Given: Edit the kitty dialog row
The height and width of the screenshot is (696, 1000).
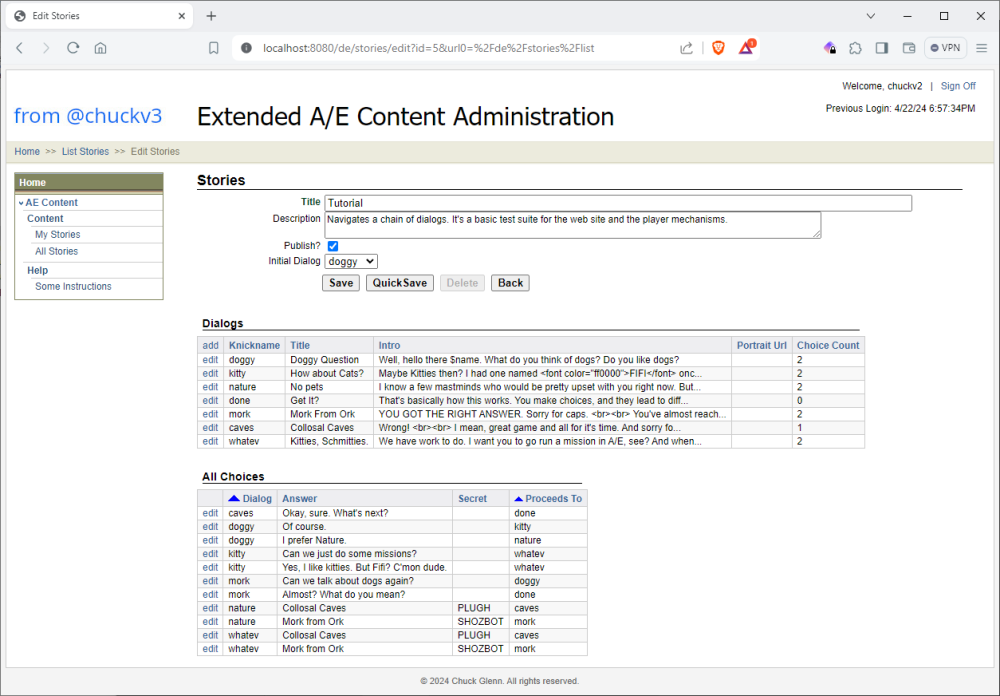Looking at the screenshot, I should [x=210, y=373].
